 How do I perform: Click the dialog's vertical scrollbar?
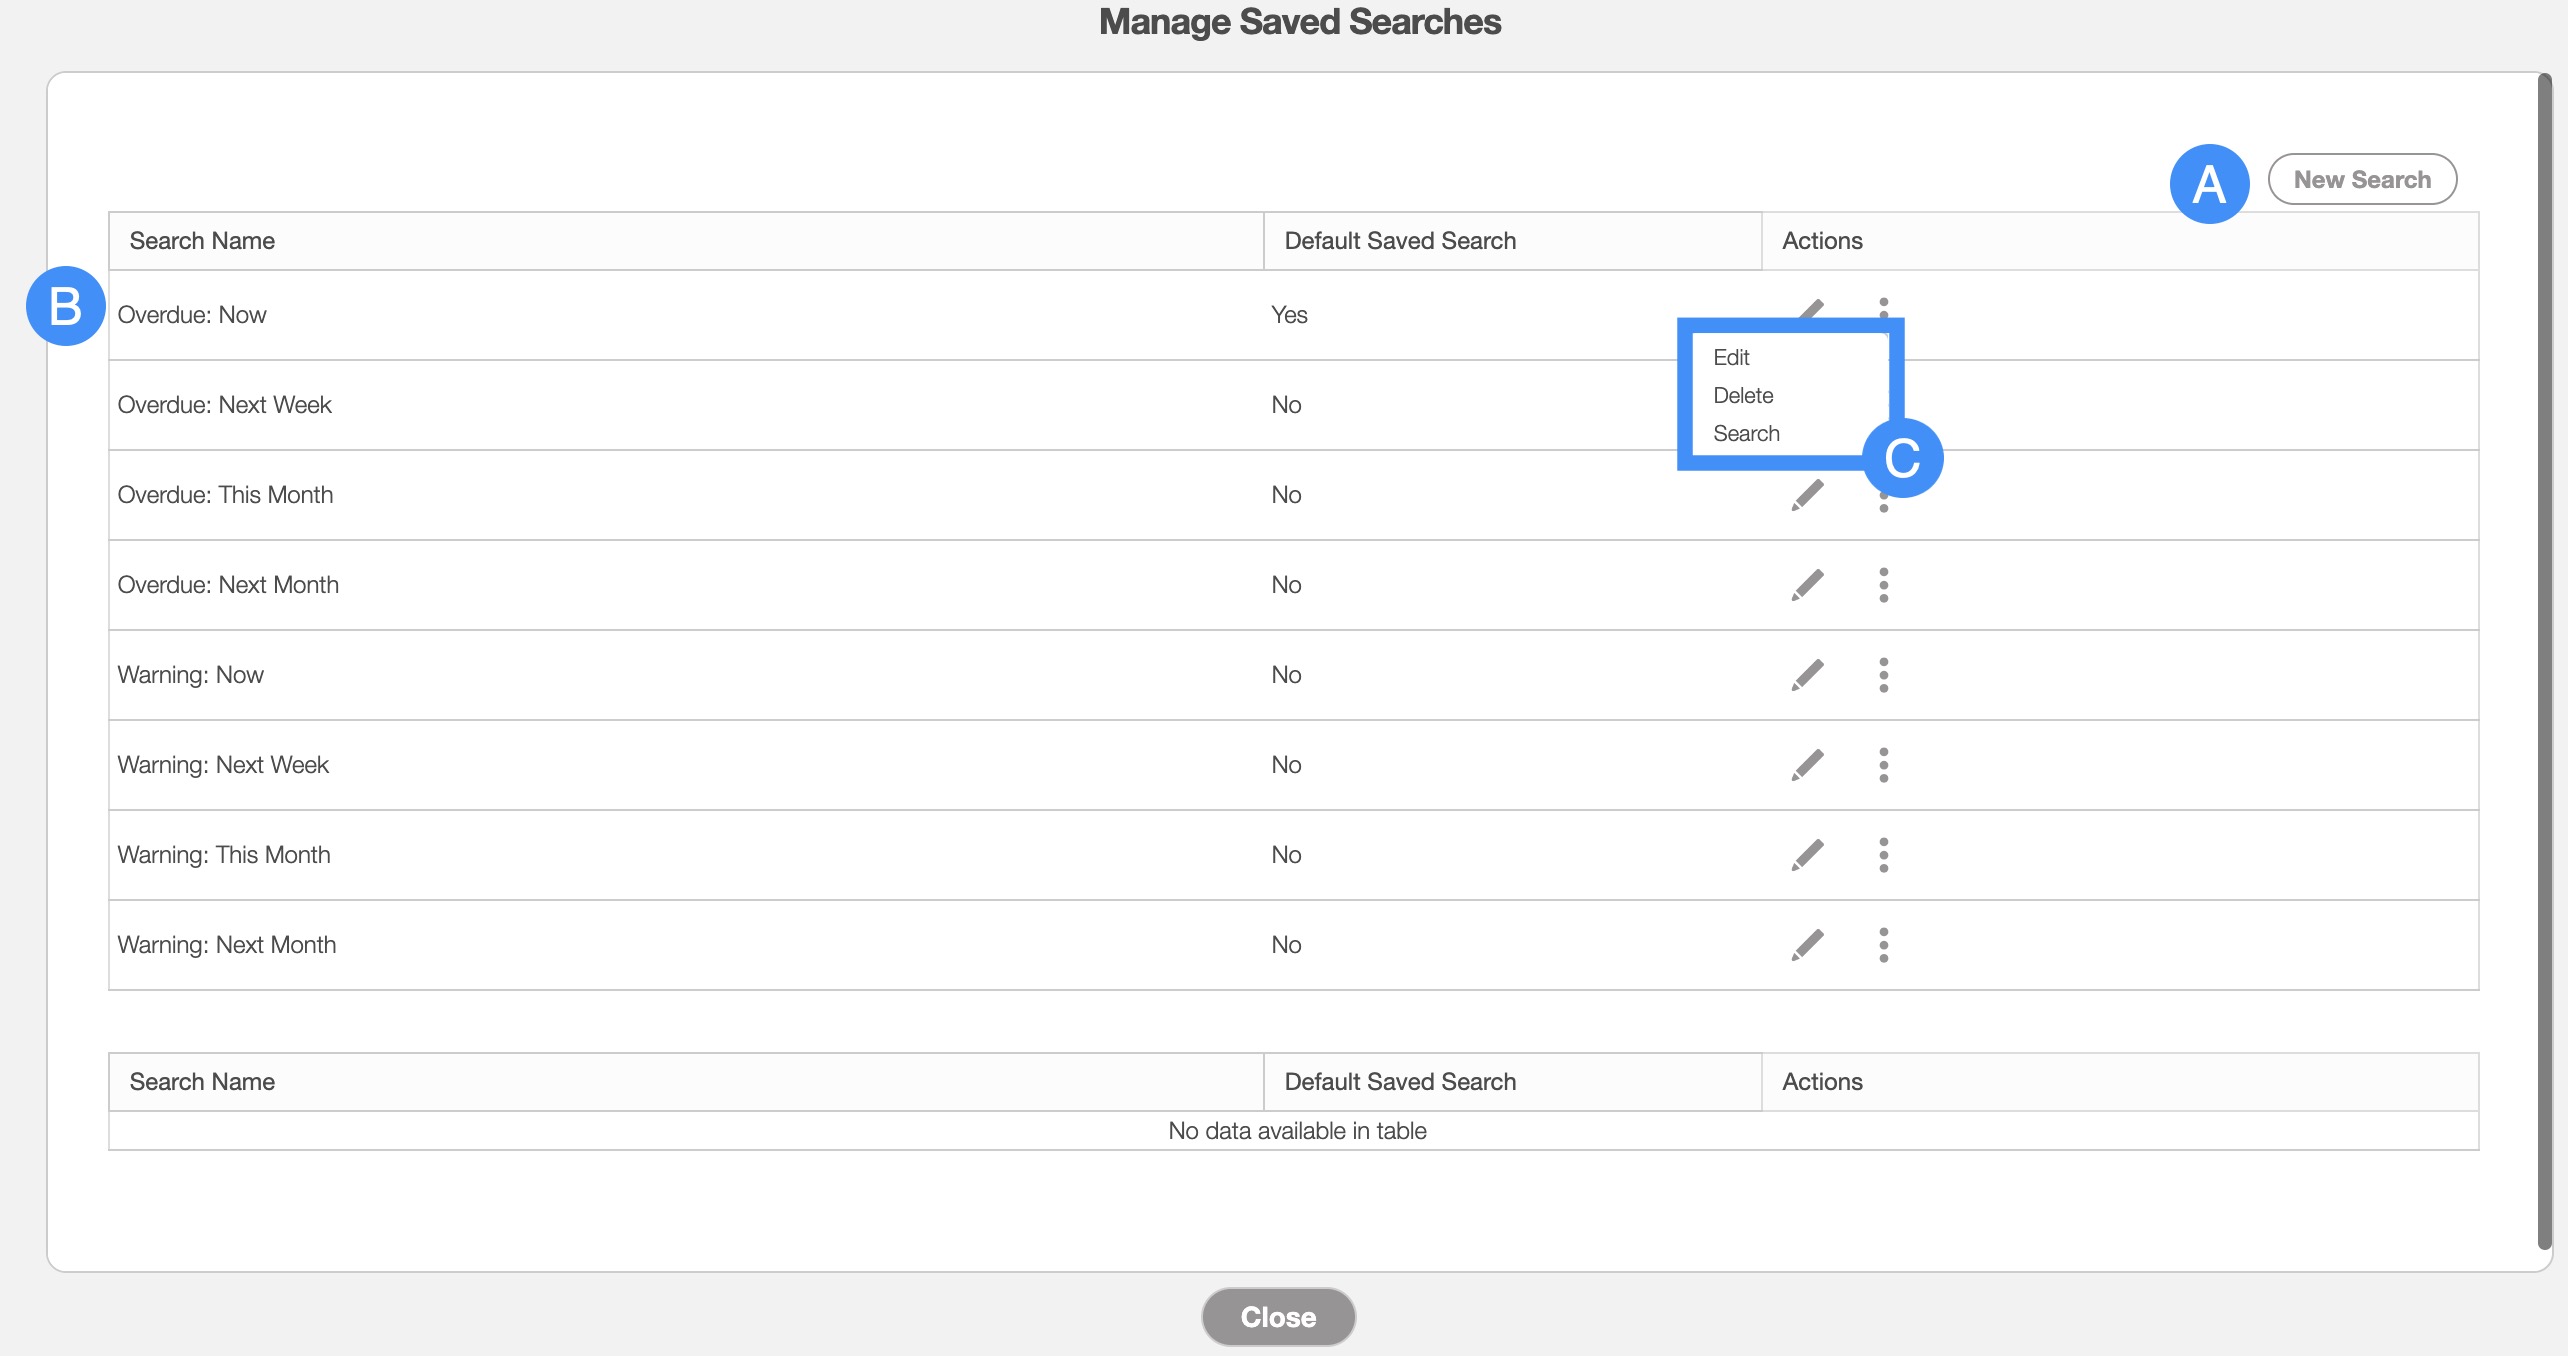click(x=2544, y=660)
